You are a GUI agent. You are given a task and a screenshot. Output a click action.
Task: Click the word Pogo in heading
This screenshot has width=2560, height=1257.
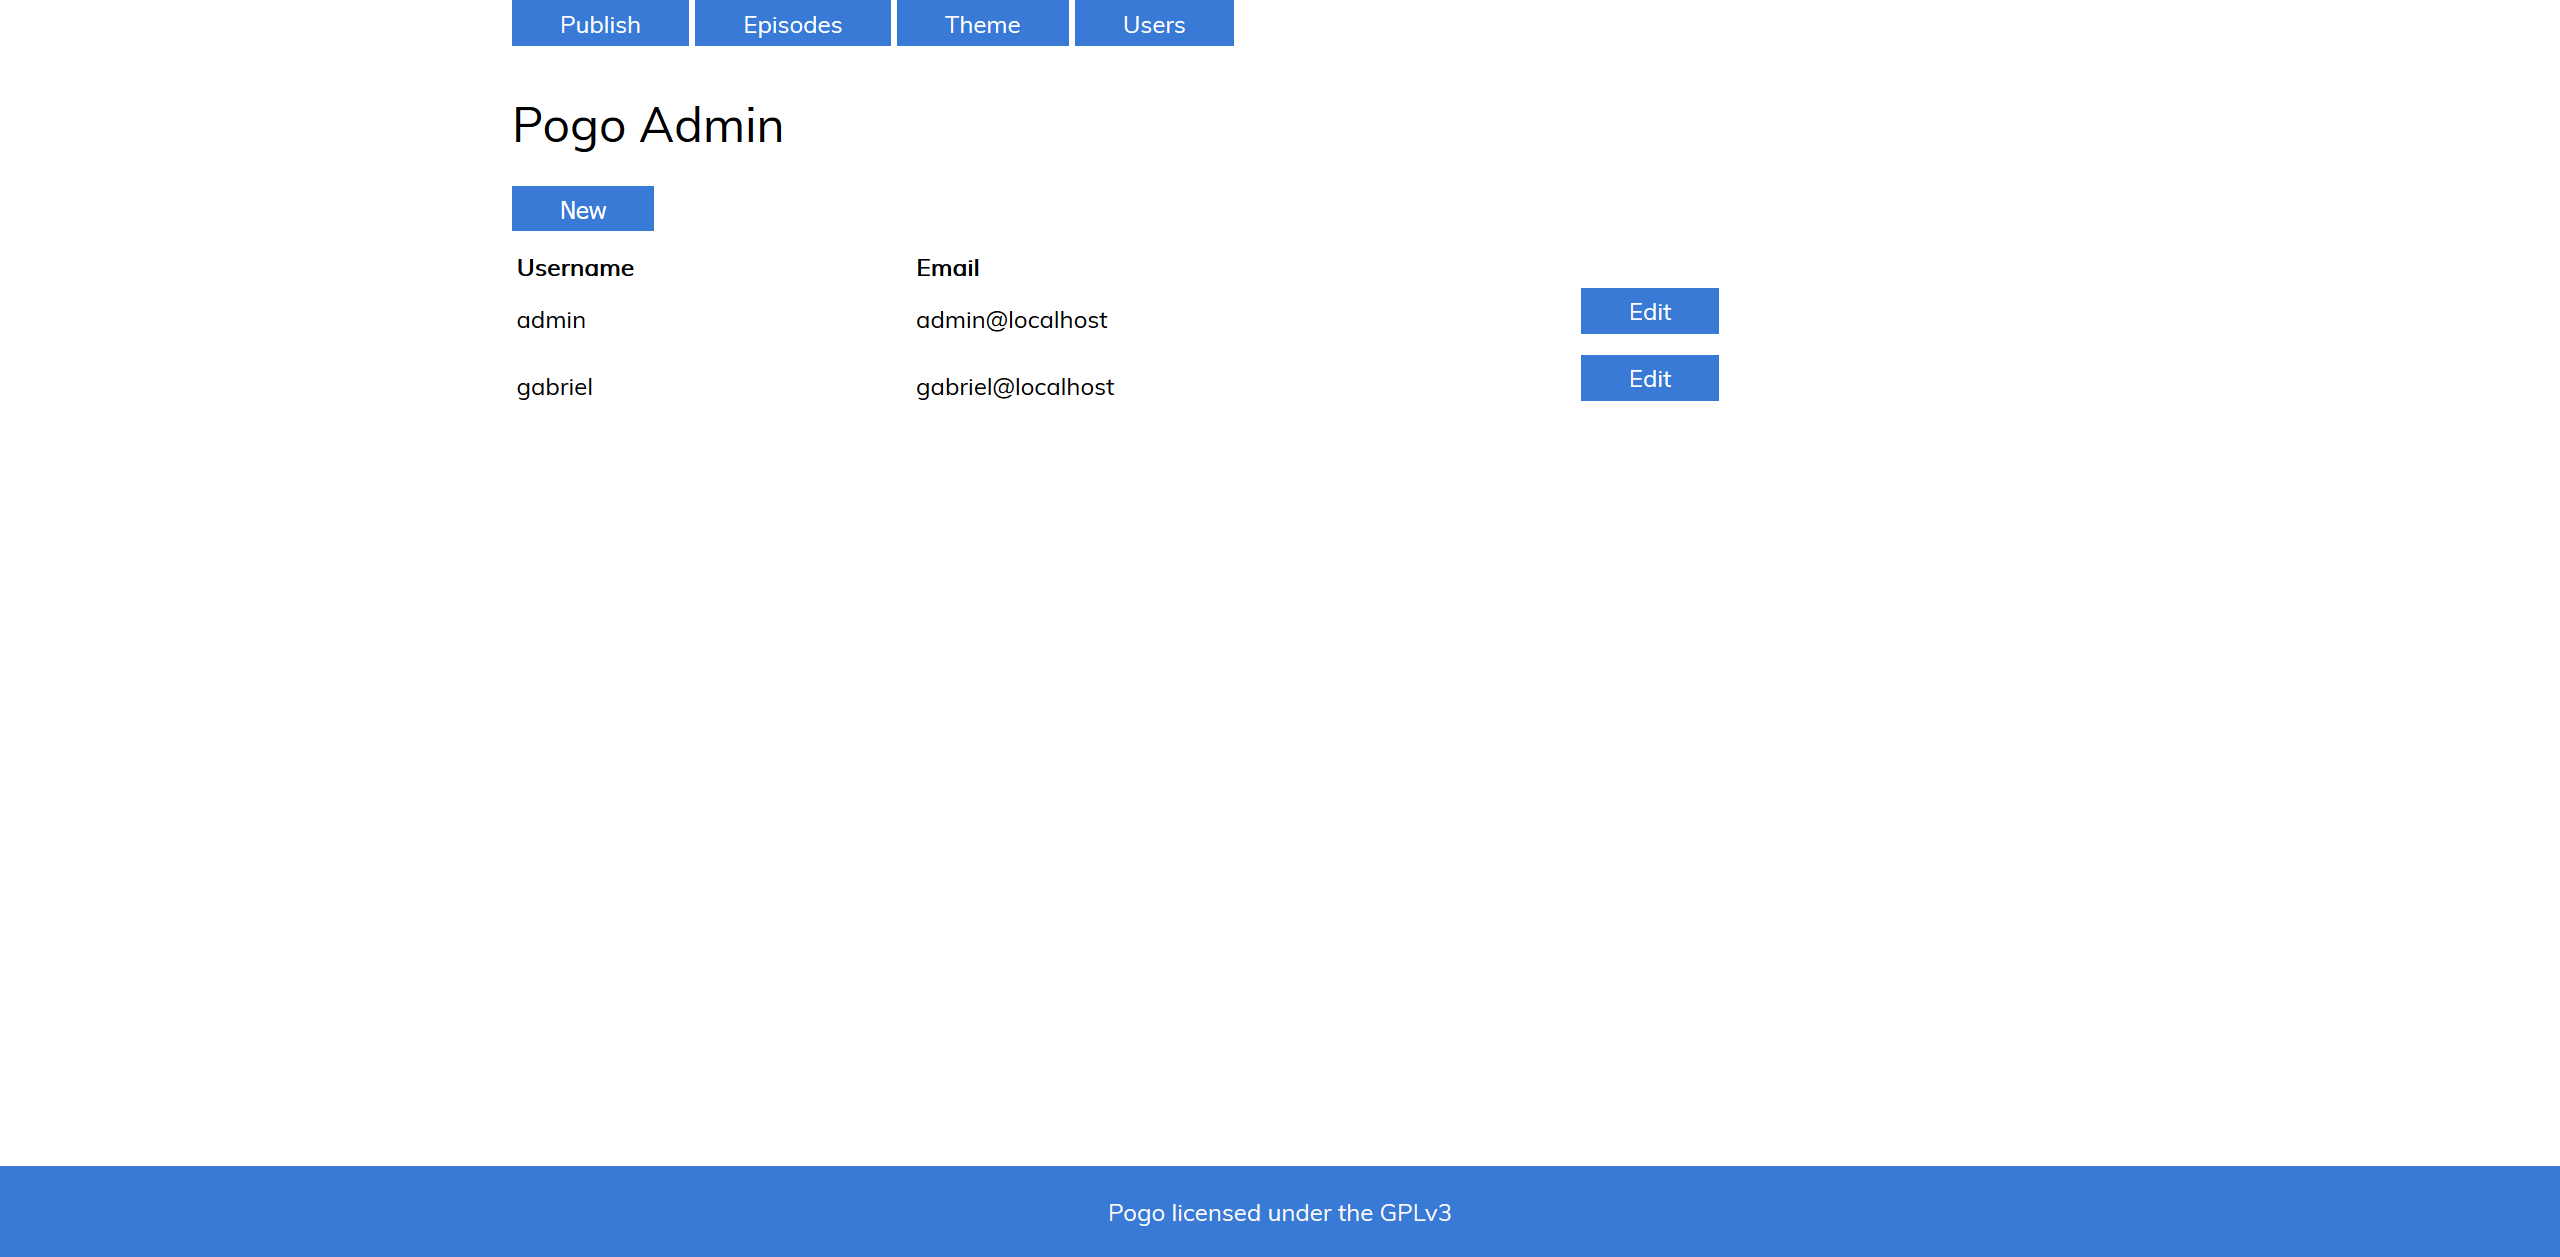569,126
